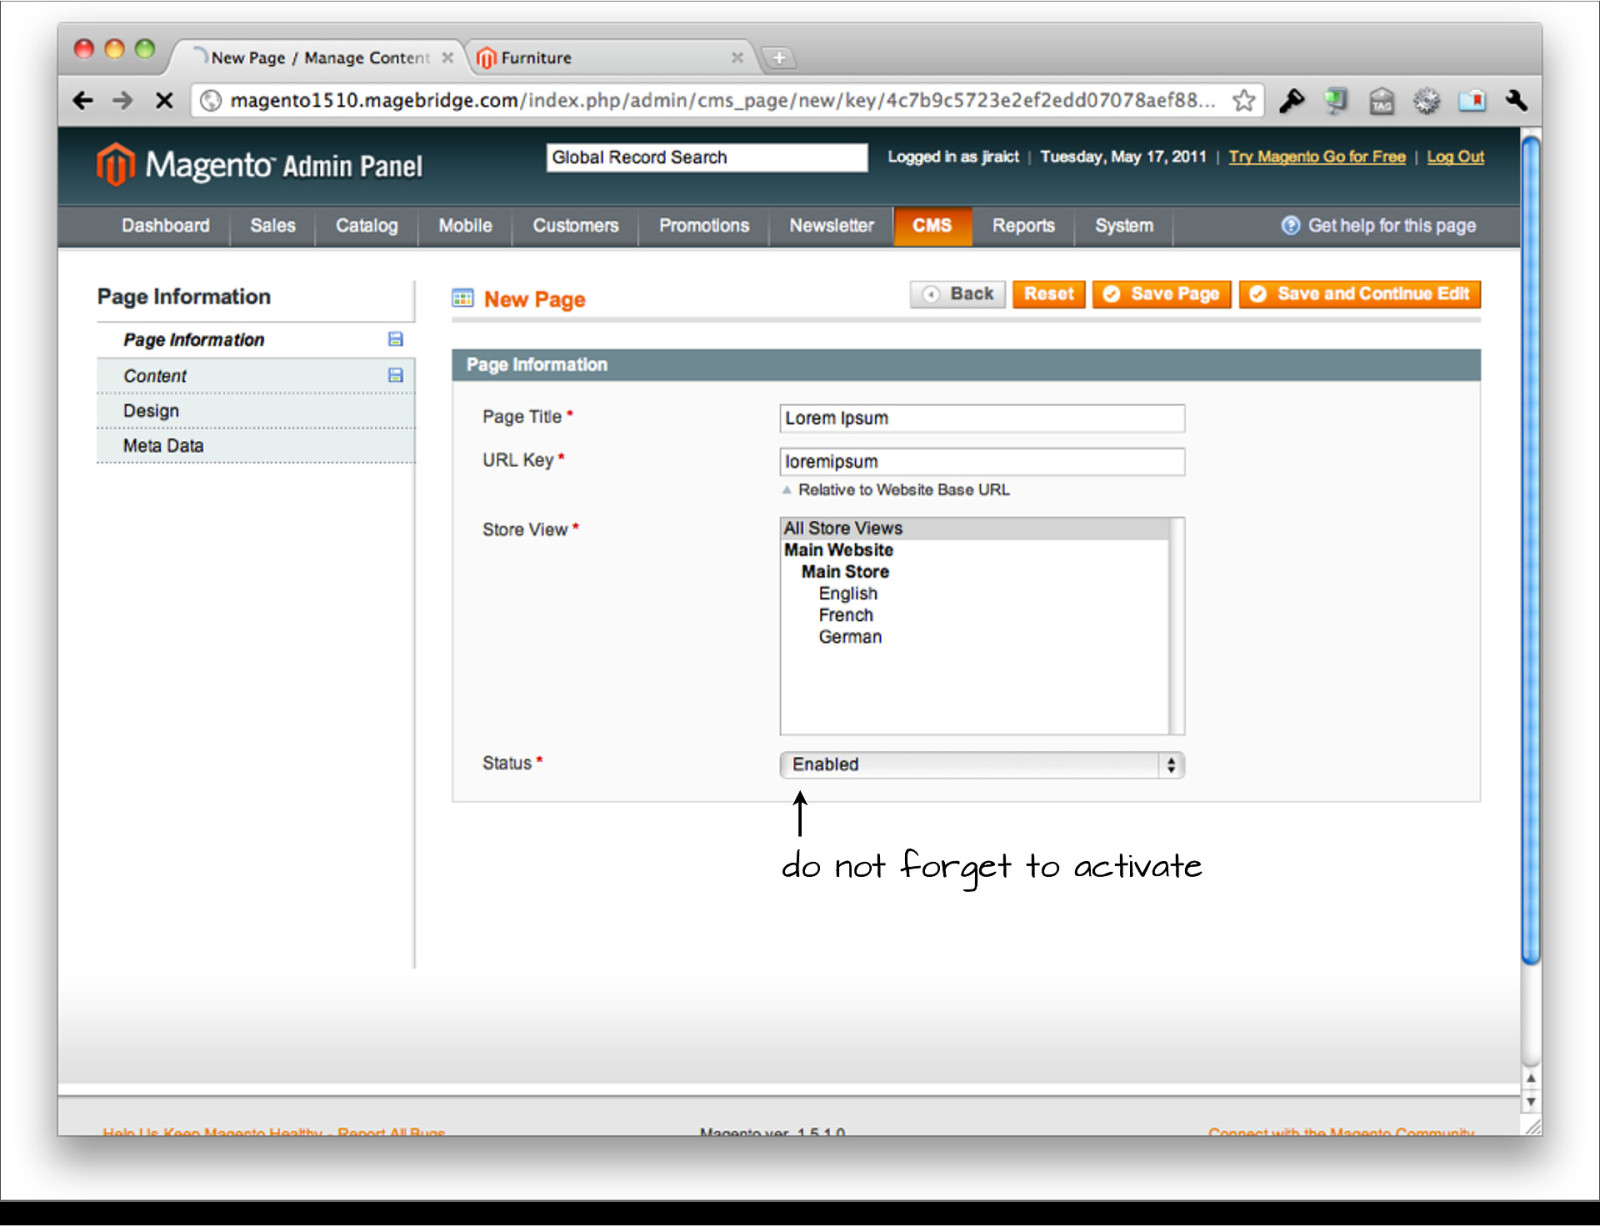Open Try Magento Go for Free link
The width and height of the screenshot is (1600, 1232).
1317,157
